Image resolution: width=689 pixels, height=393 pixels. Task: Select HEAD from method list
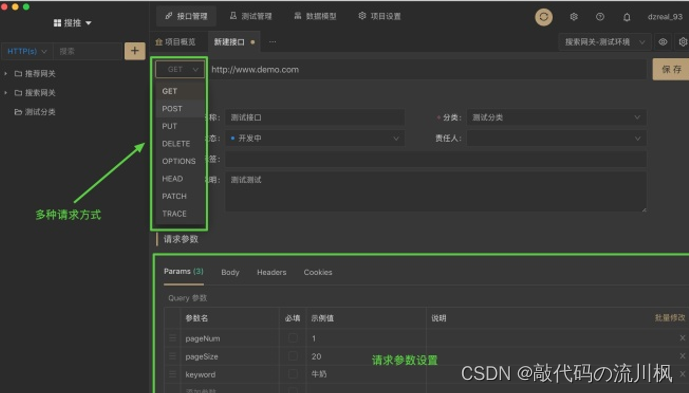tap(180, 178)
